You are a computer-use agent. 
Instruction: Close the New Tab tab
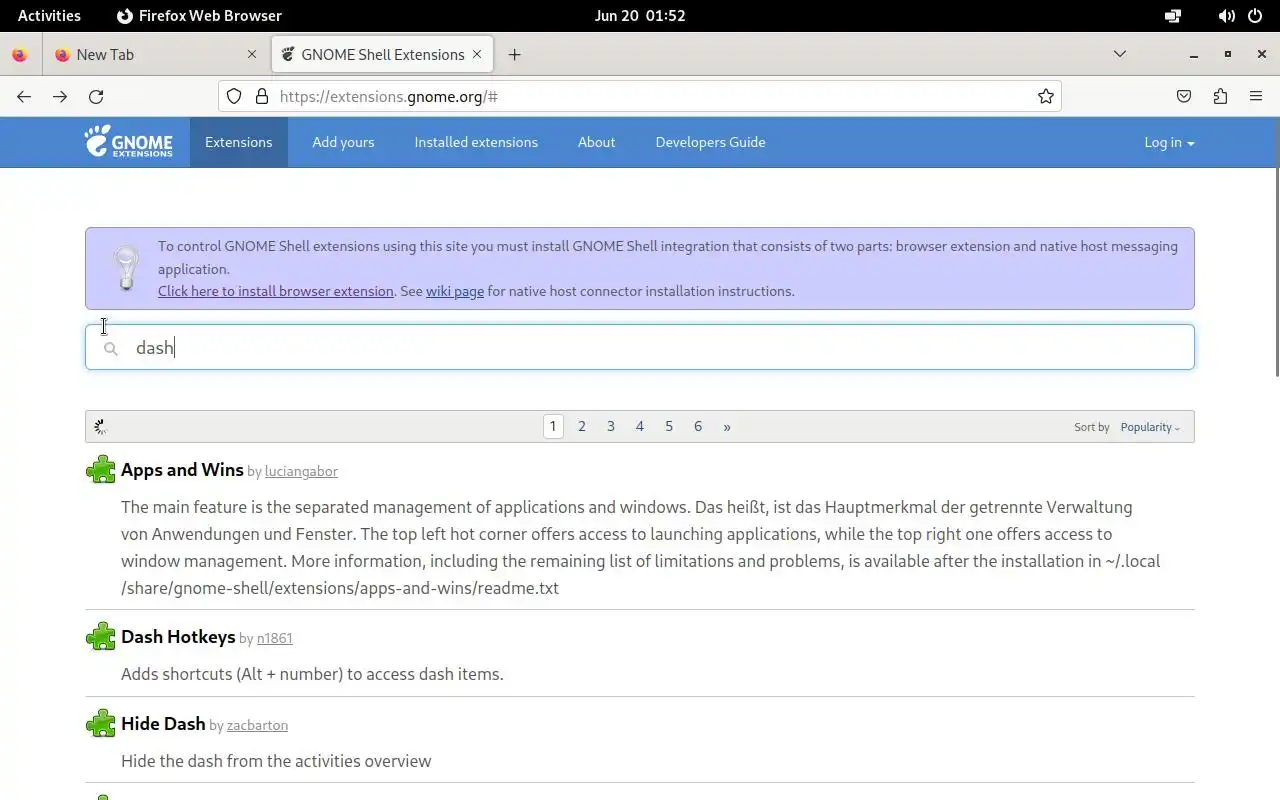(x=252, y=54)
